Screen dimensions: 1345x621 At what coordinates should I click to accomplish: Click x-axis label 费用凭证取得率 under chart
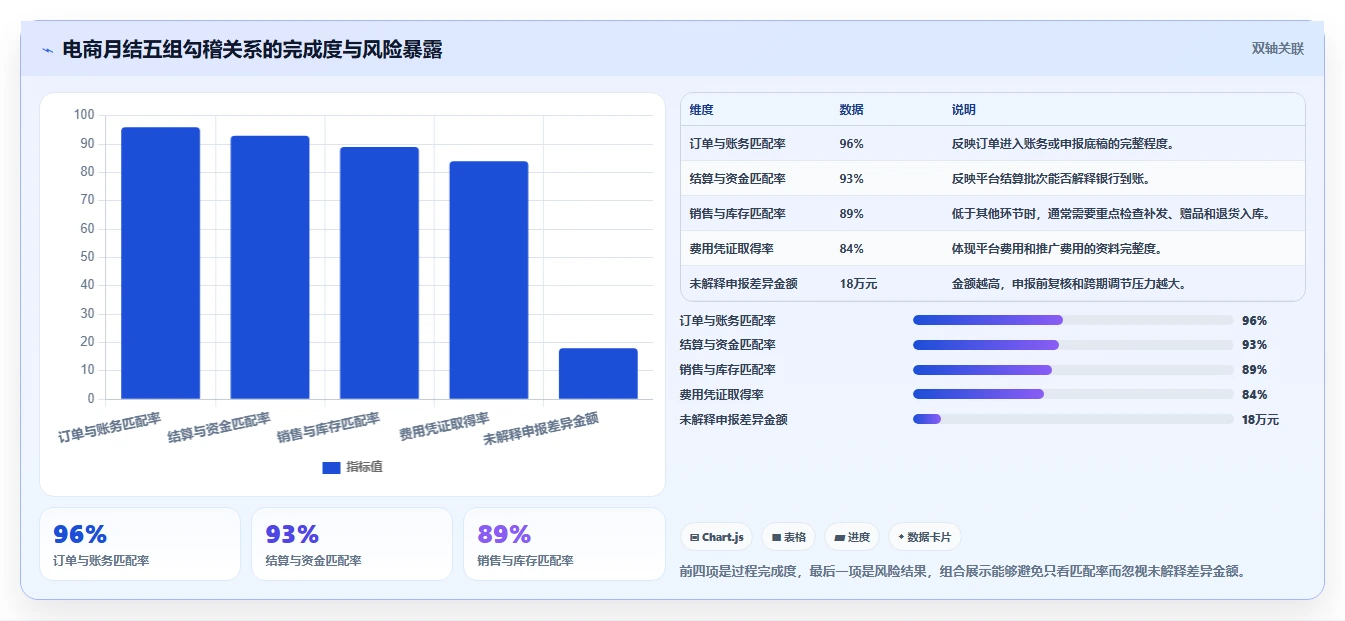444,427
